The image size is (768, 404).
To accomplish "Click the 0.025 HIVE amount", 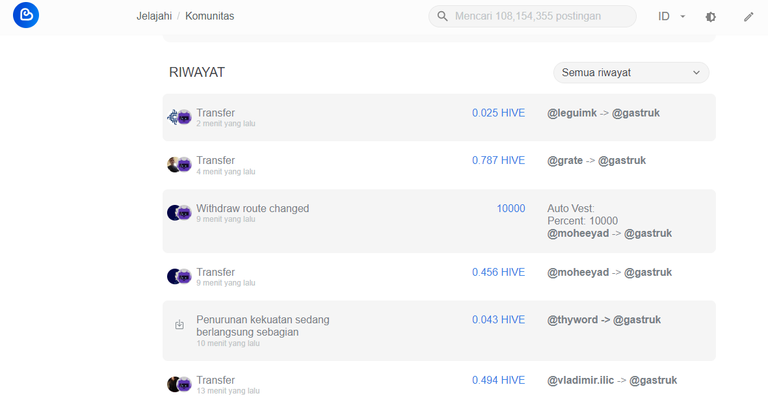I will click(498, 113).
